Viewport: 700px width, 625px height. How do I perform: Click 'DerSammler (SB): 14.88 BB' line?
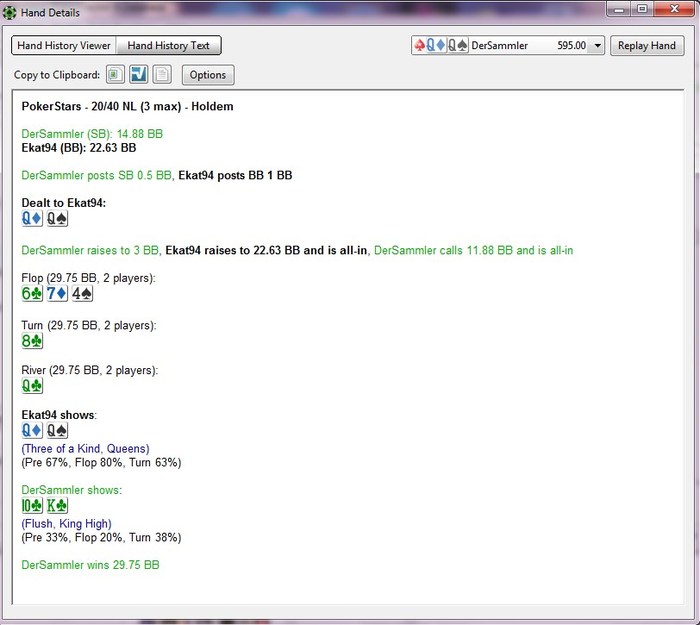92,134
